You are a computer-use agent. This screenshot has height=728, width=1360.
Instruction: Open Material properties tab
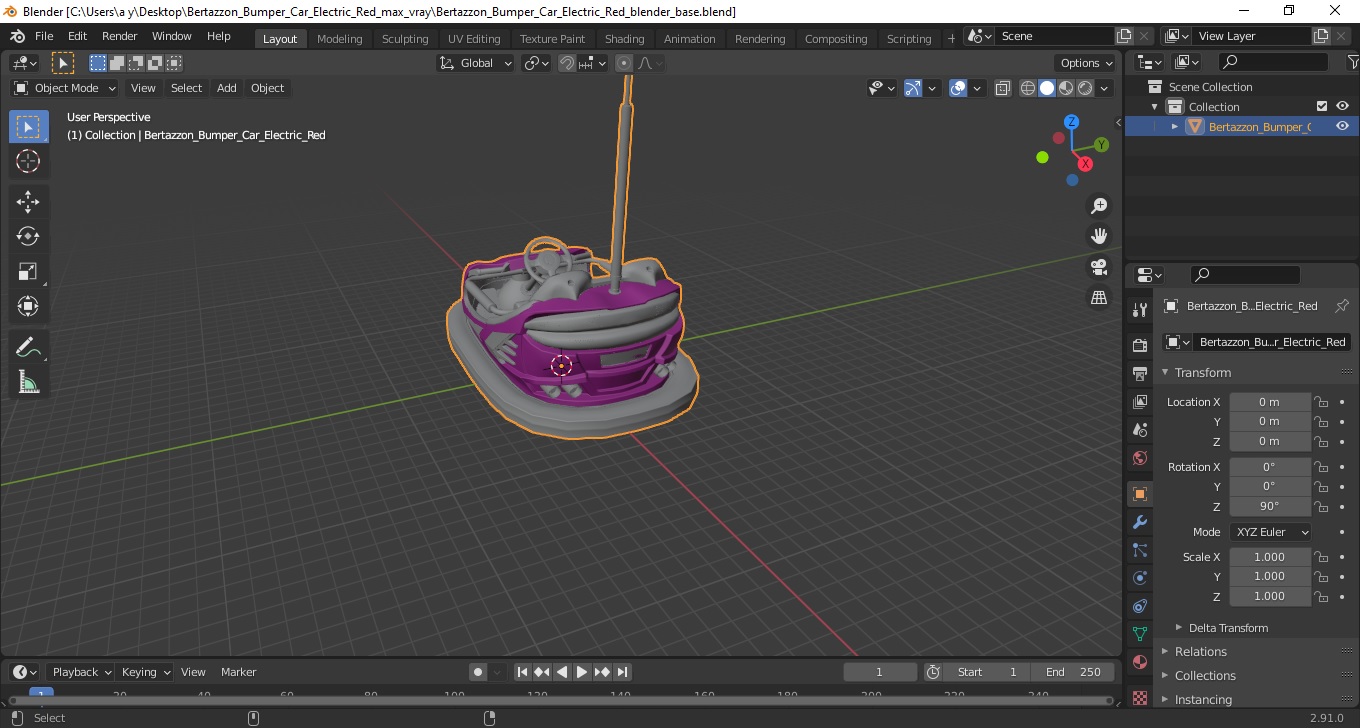[1139, 662]
